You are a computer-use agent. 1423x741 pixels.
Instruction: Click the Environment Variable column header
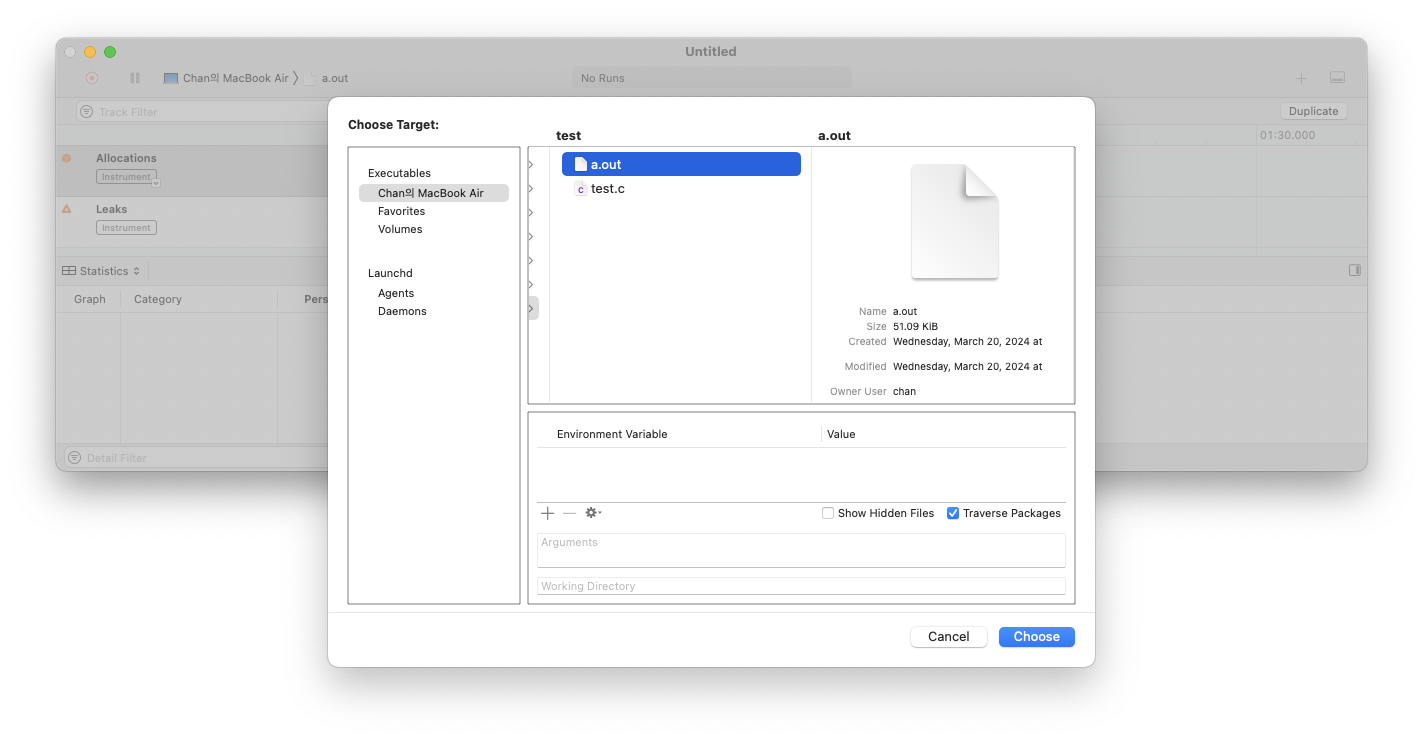[612, 434]
